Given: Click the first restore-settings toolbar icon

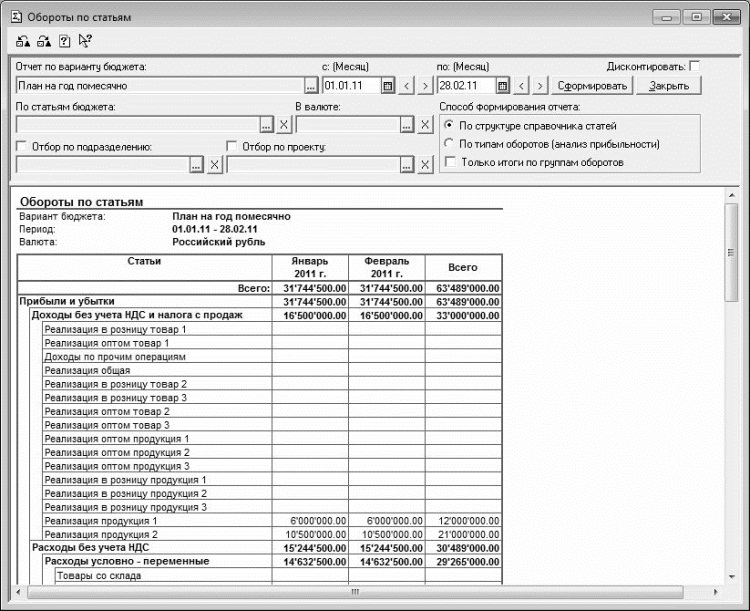Looking at the screenshot, I should point(22,42).
